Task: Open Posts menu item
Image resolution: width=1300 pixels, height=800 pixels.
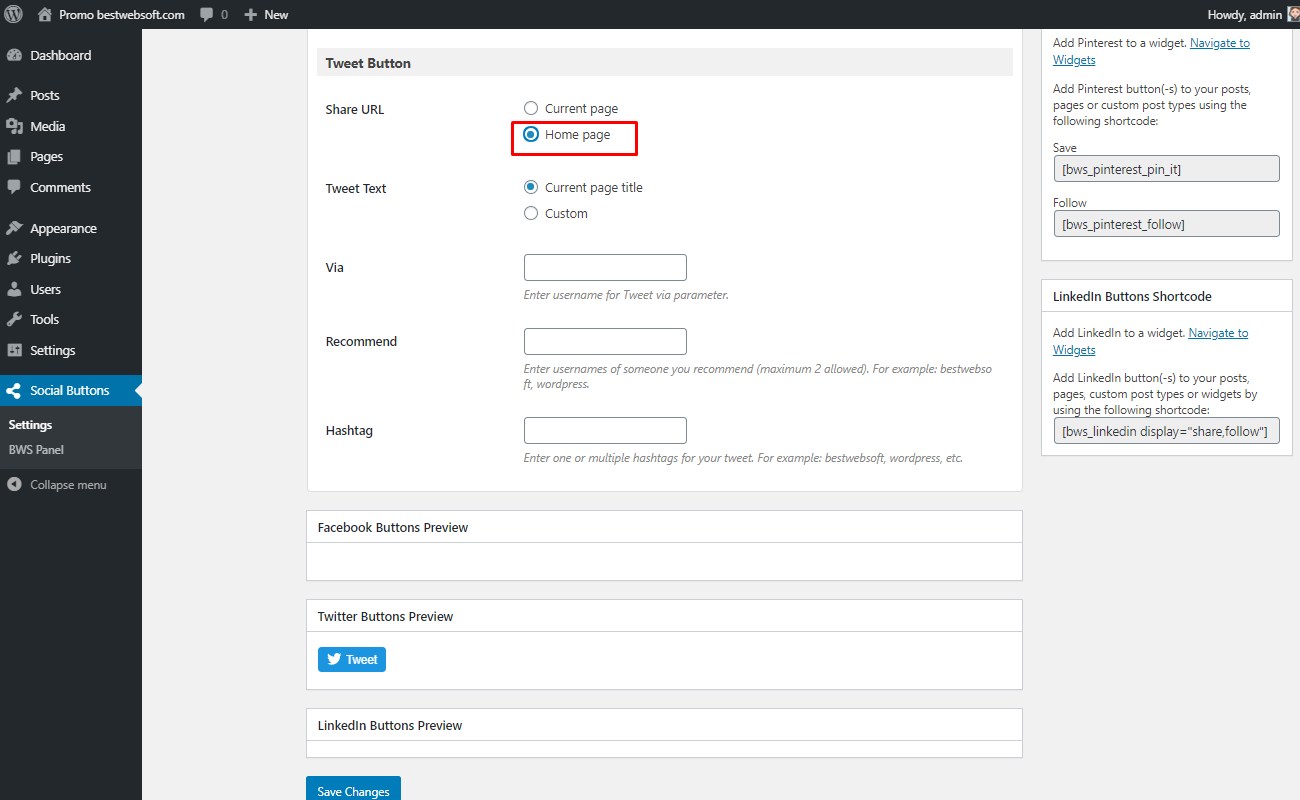Action: (x=70, y=95)
